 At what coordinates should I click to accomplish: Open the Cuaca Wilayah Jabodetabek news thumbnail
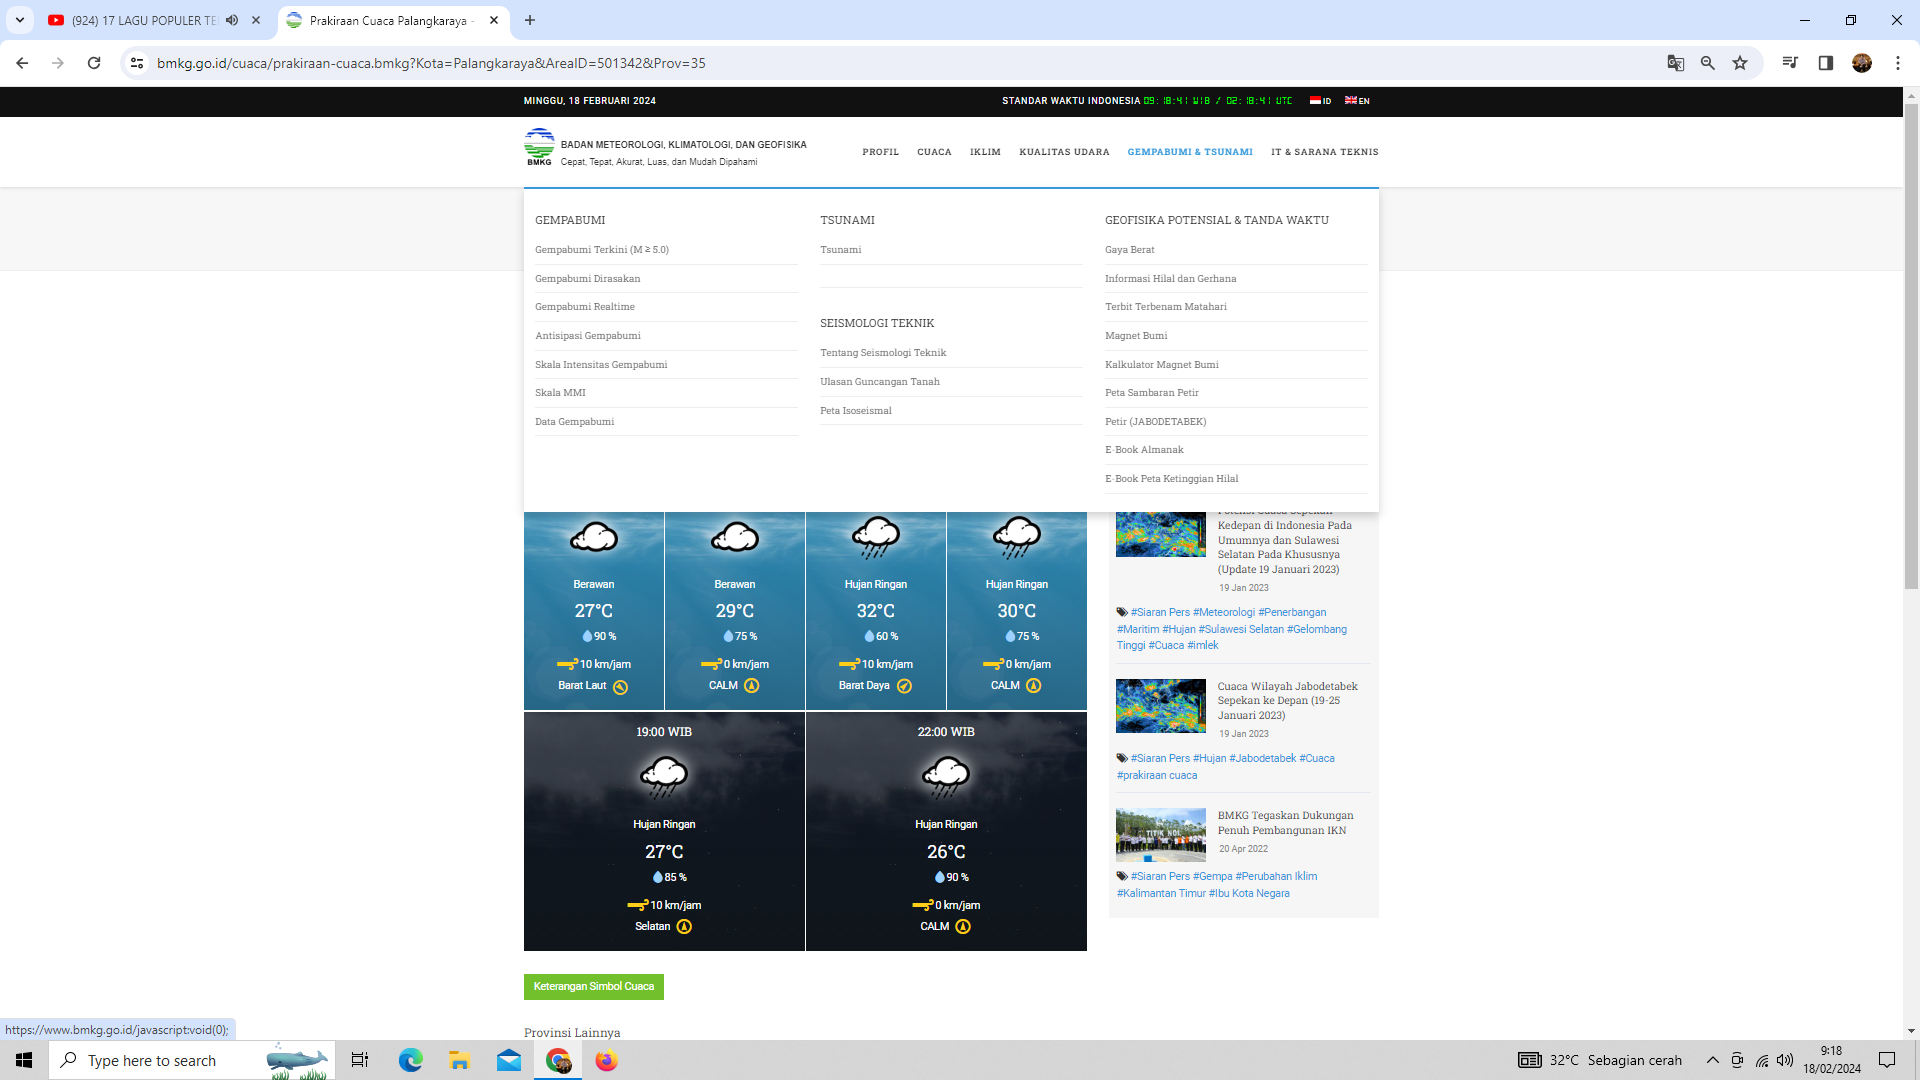click(x=1161, y=706)
